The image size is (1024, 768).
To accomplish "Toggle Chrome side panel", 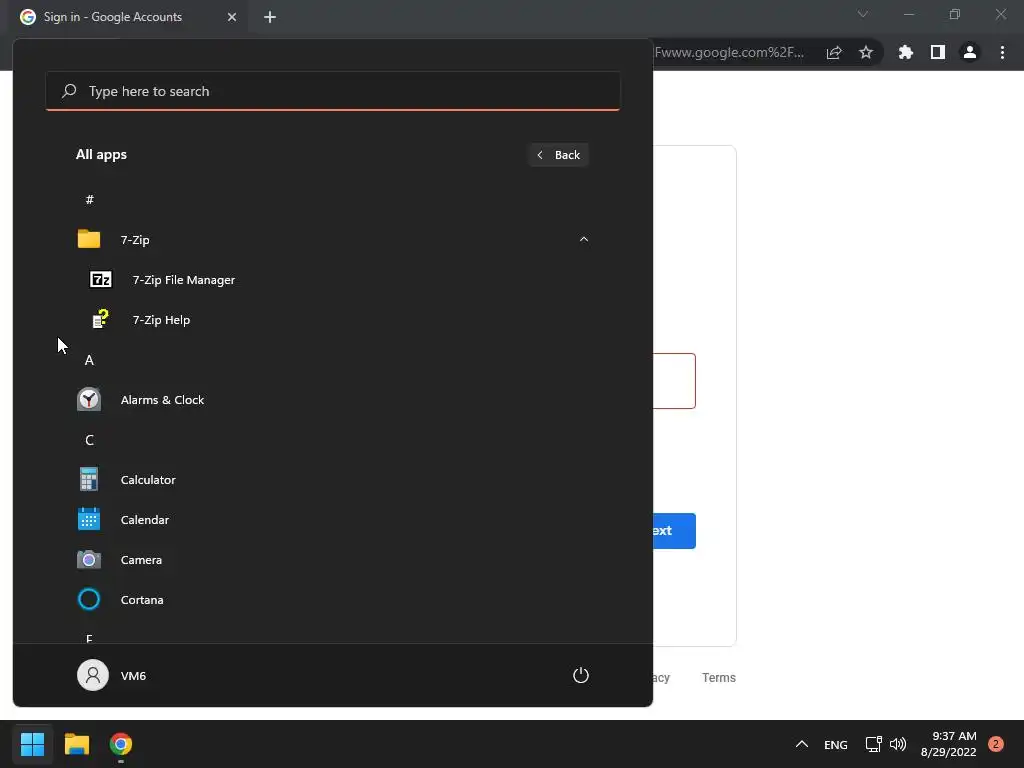I will pyautogui.click(x=937, y=52).
